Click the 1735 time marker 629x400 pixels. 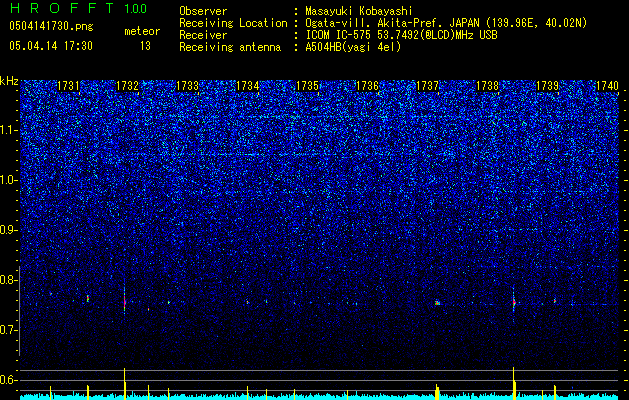point(307,86)
